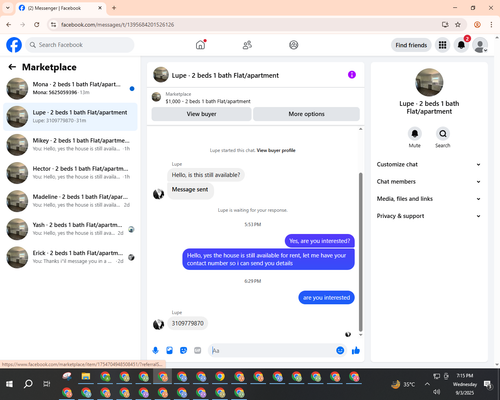Viewport: 500px width, 400px height.
Task: Click the address bar URL
Action: [x=117, y=25]
